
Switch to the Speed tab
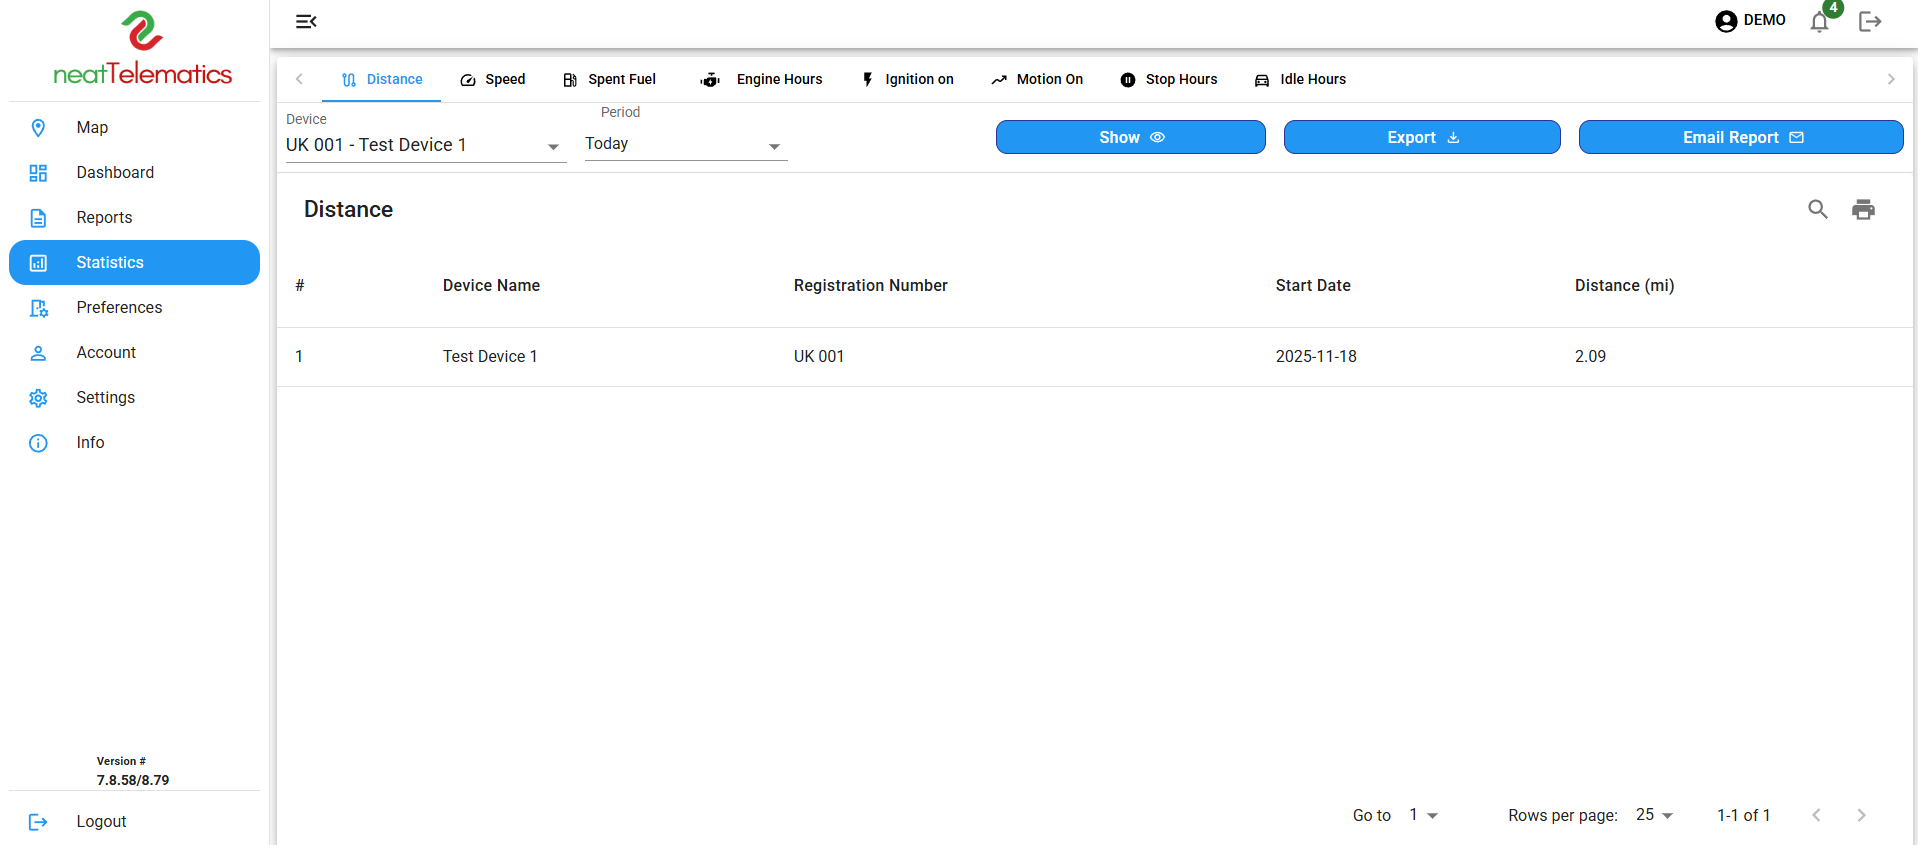493,79
